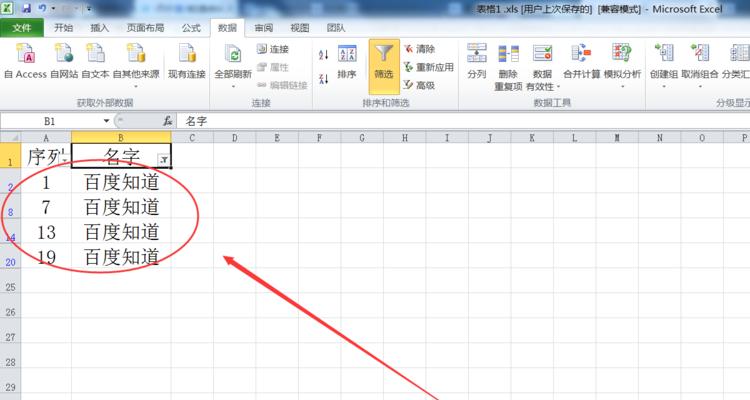Click the Save icon in quick access toolbar
This screenshot has height=400, width=750.
pos(26,8)
